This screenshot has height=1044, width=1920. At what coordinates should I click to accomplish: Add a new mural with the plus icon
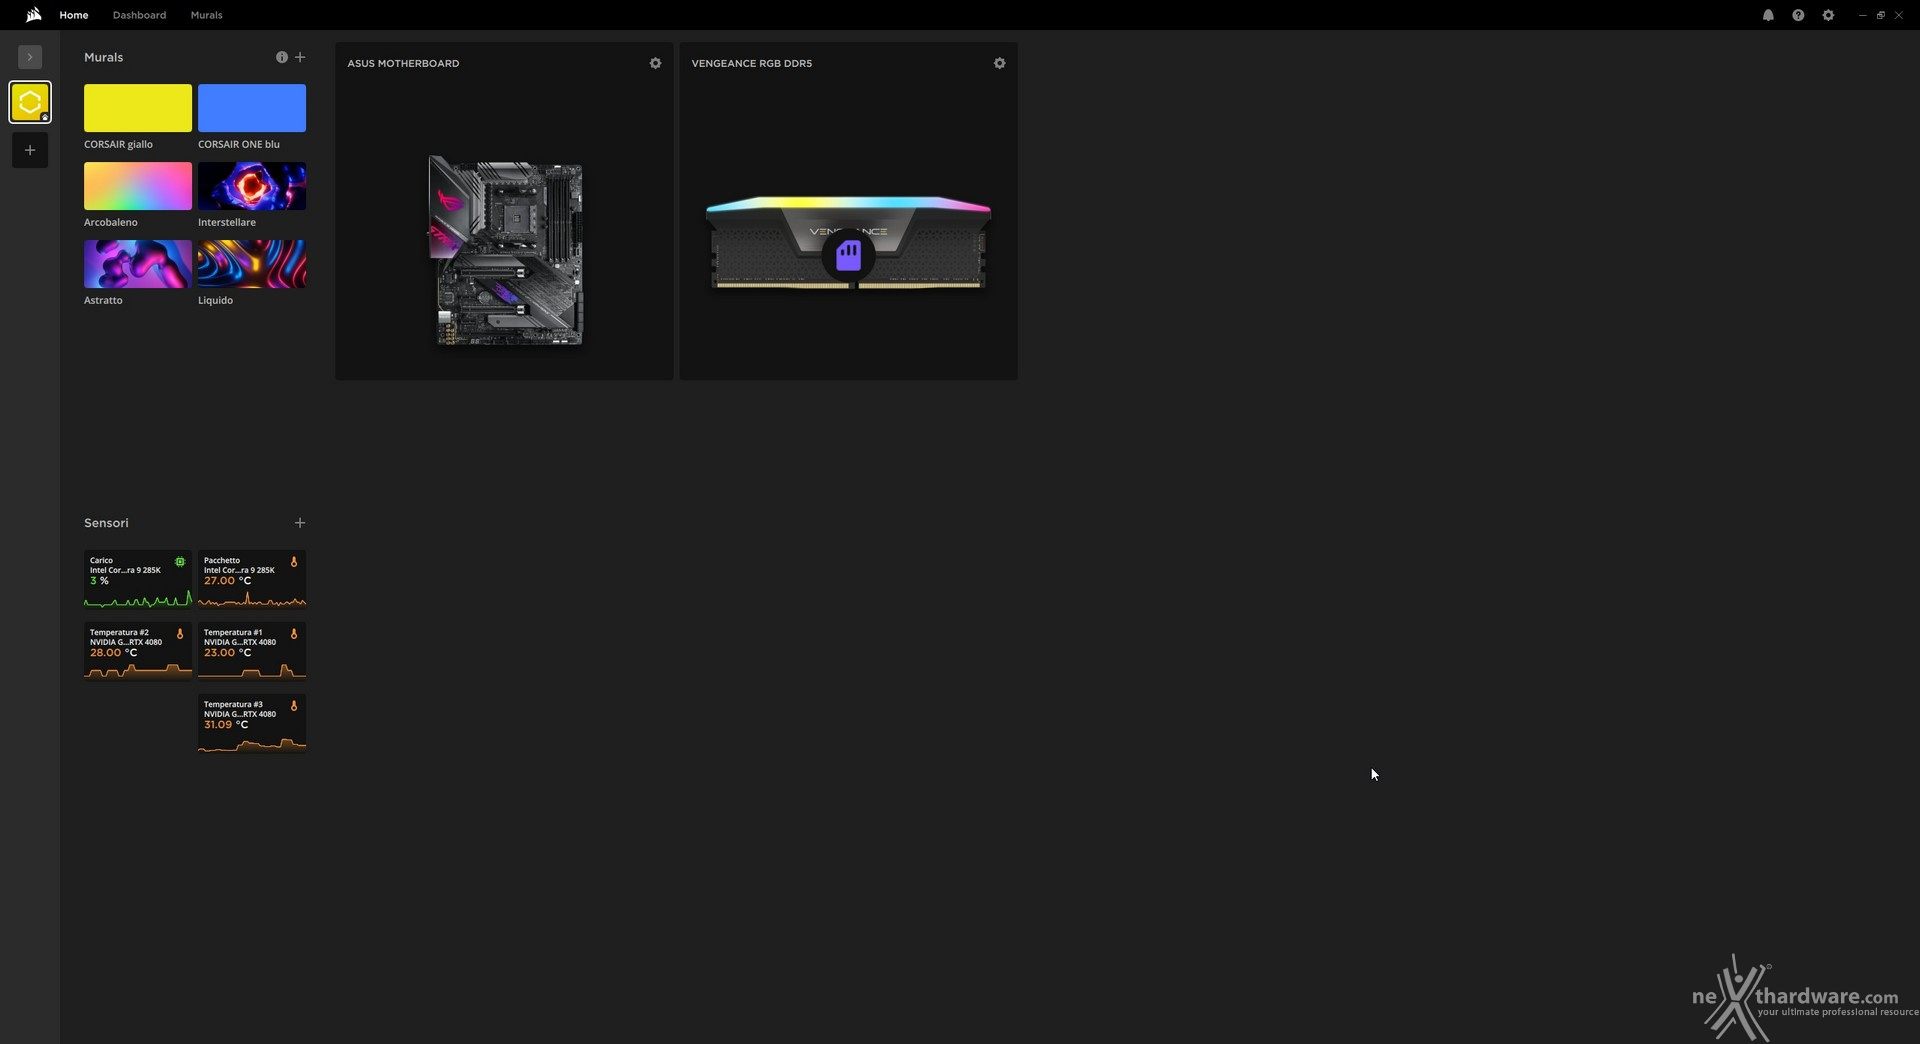tap(300, 57)
